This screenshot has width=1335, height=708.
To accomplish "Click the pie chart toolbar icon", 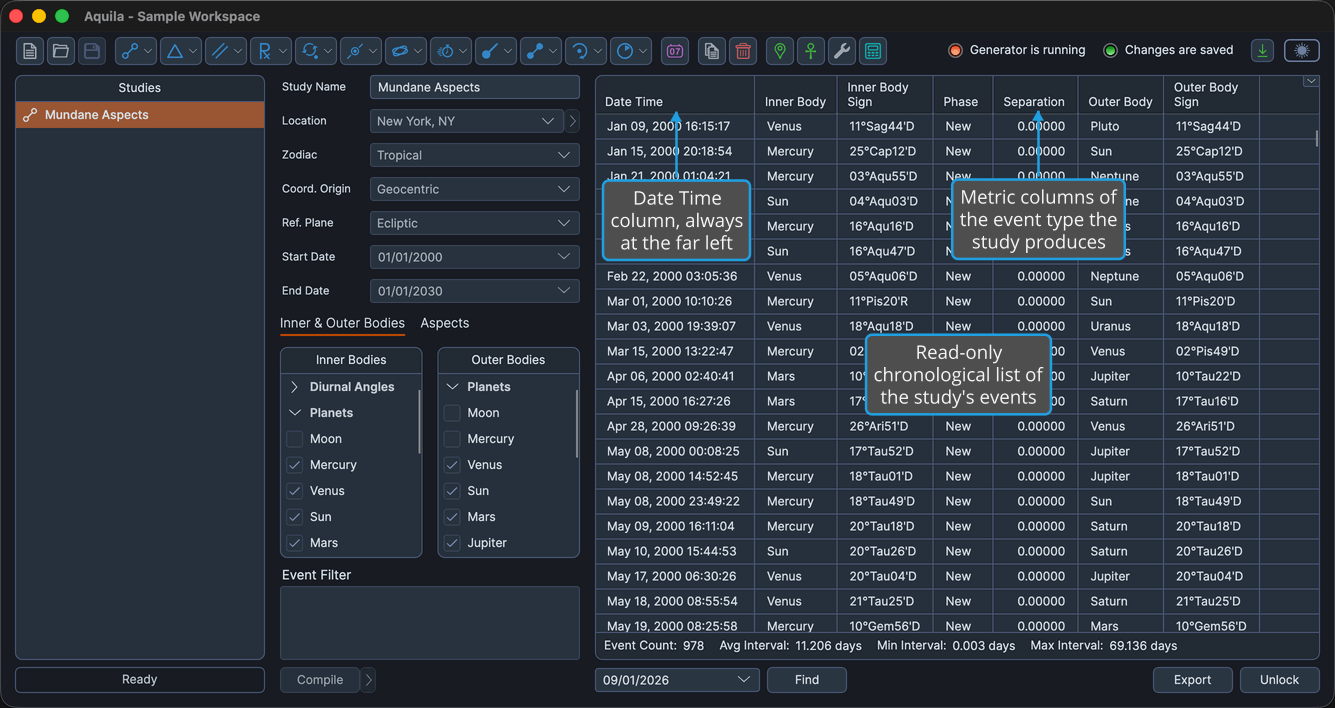I will click(631, 51).
